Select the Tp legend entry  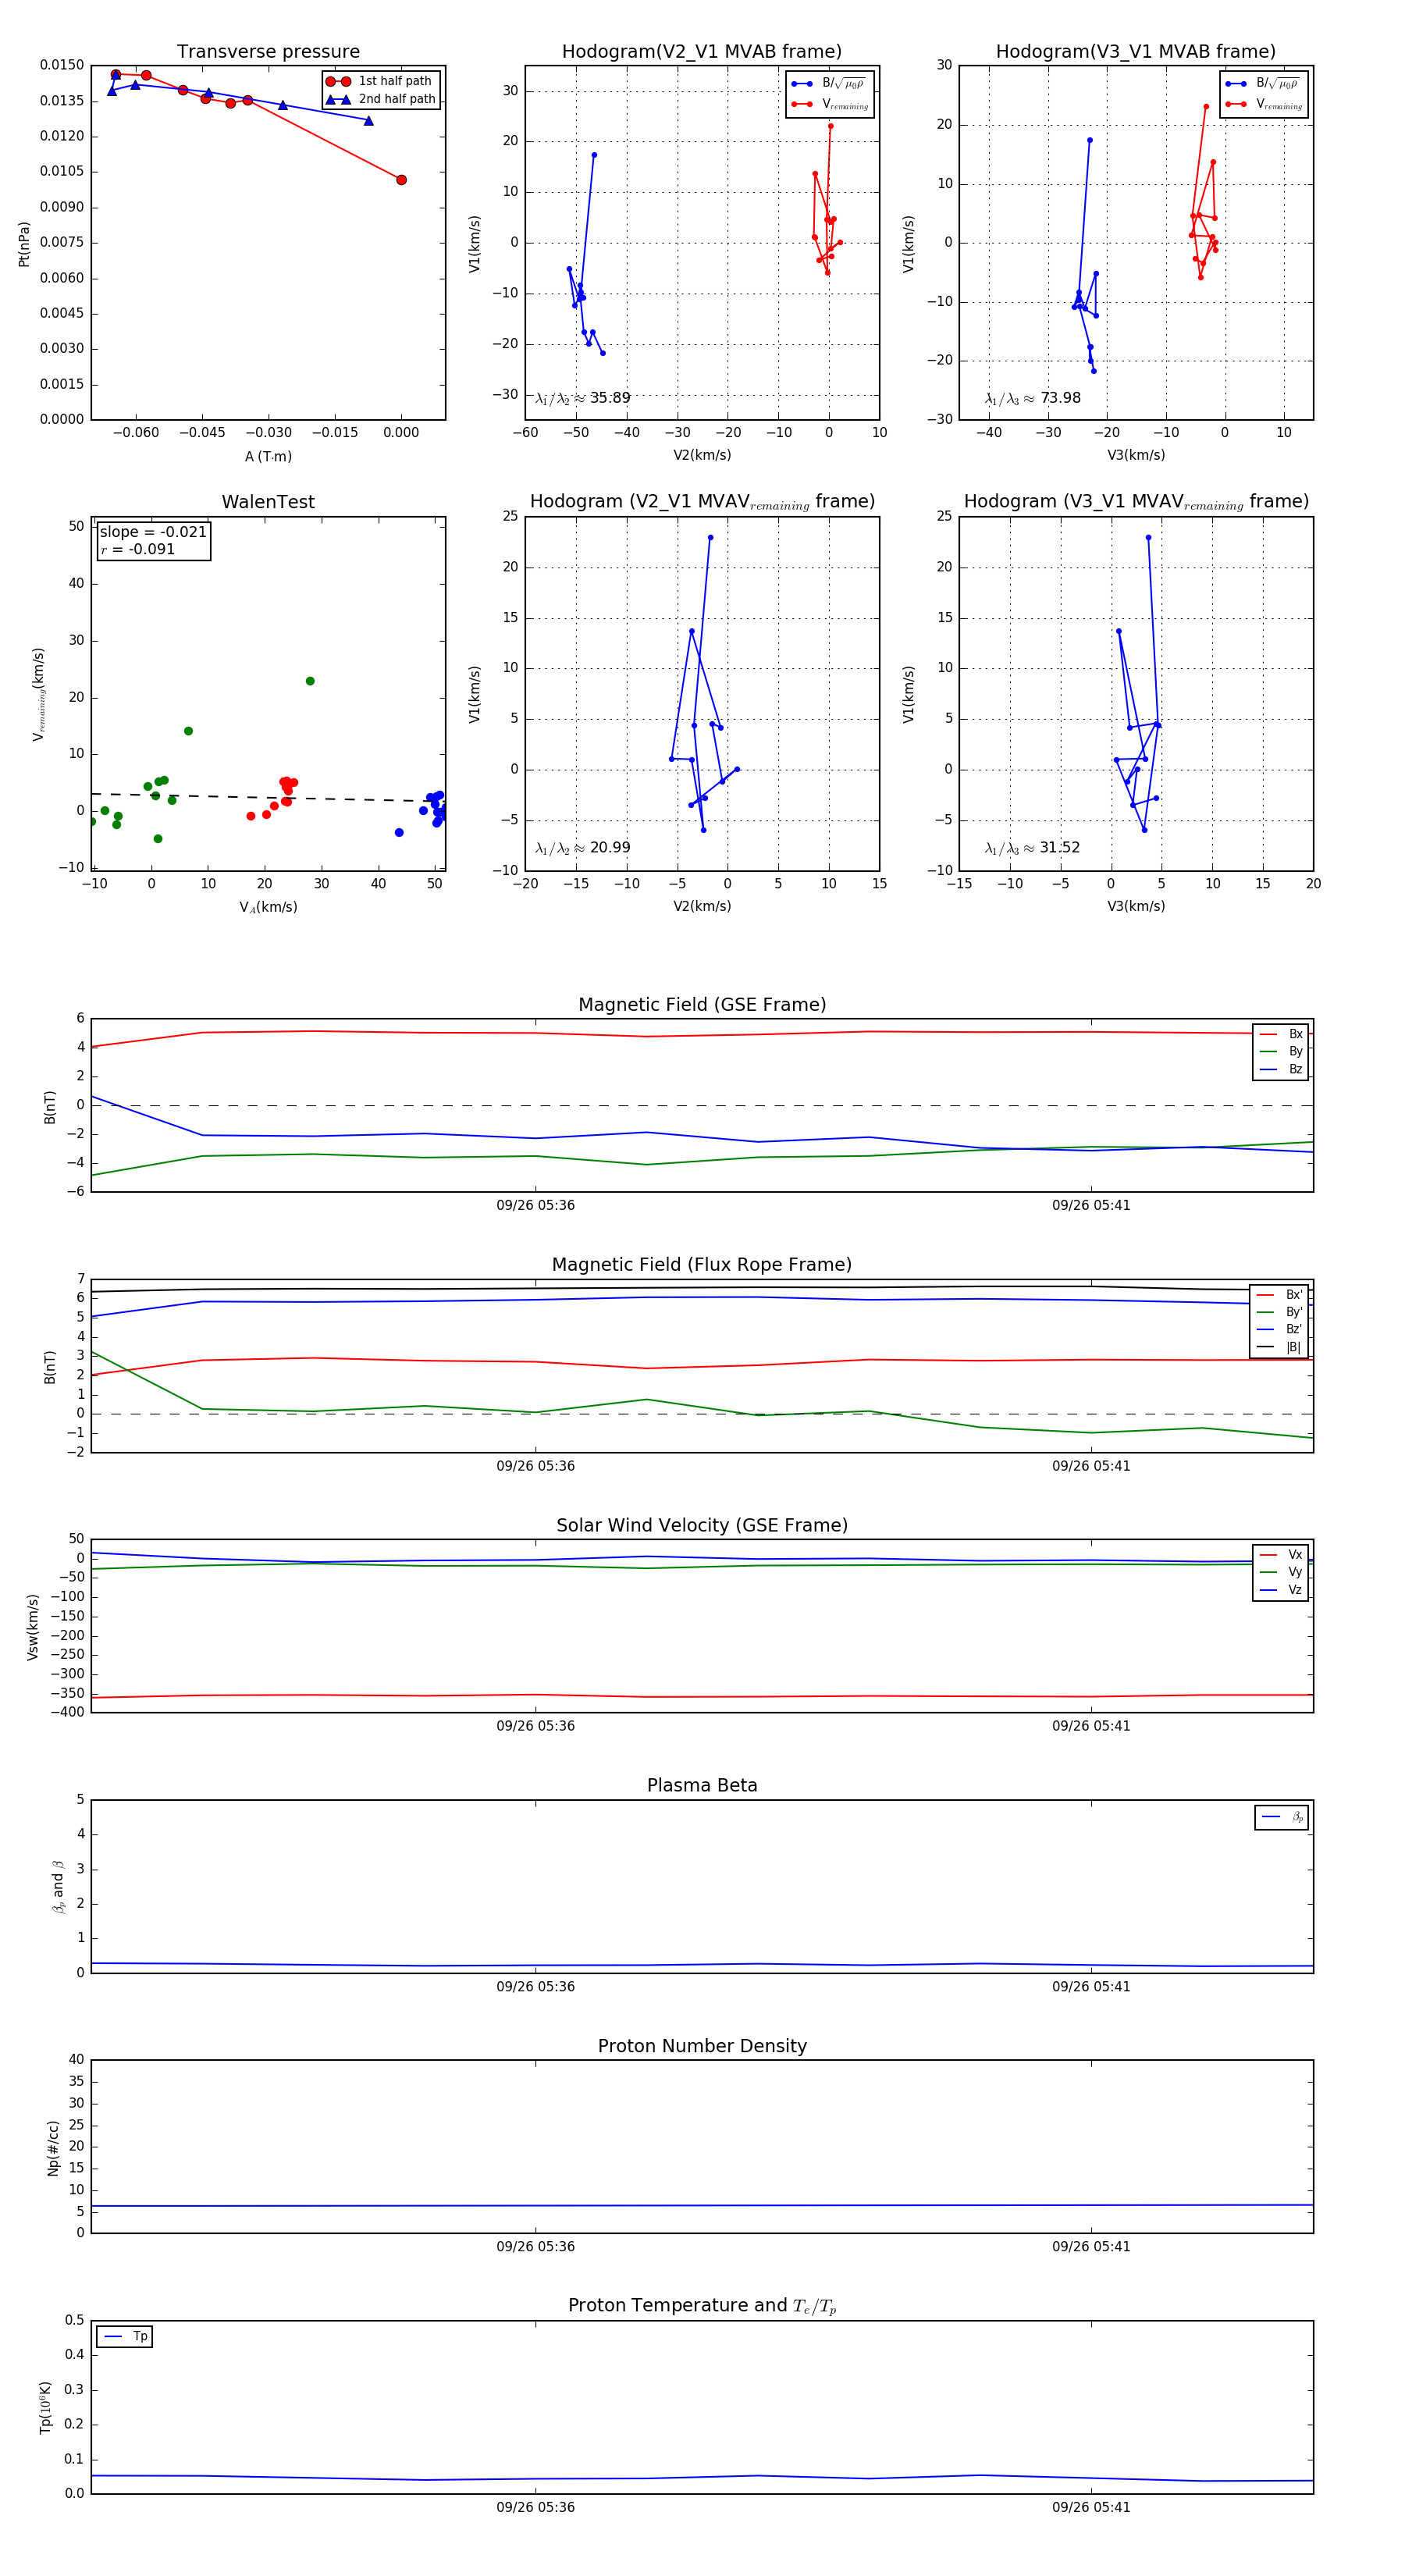pyautogui.click(x=125, y=2336)
